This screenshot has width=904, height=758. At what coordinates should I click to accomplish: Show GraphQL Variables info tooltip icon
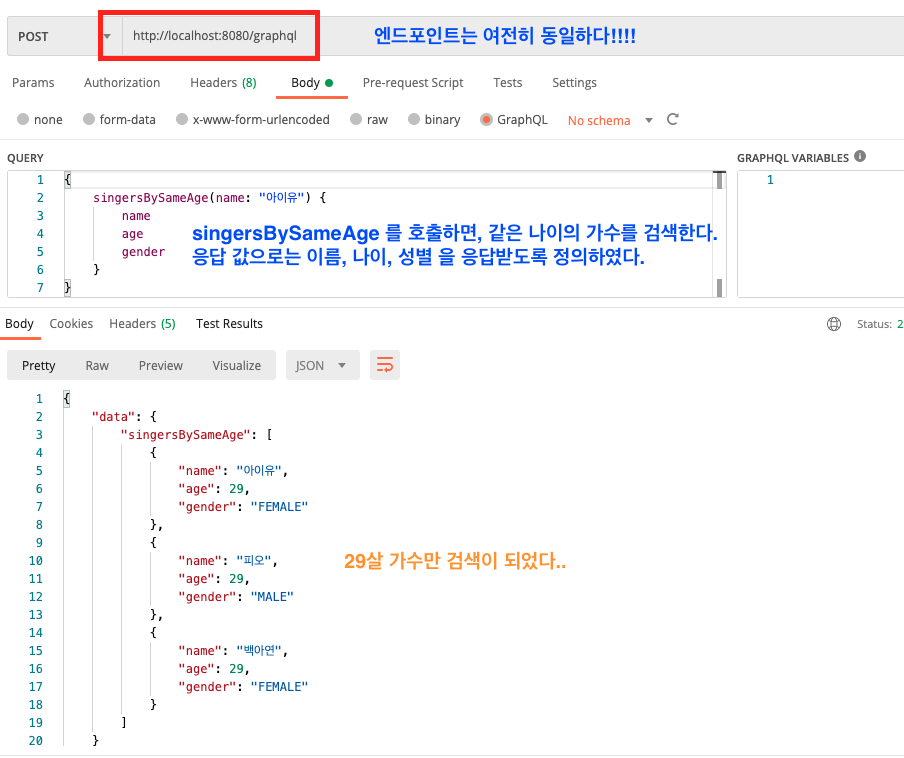click(x=860, y=156)
